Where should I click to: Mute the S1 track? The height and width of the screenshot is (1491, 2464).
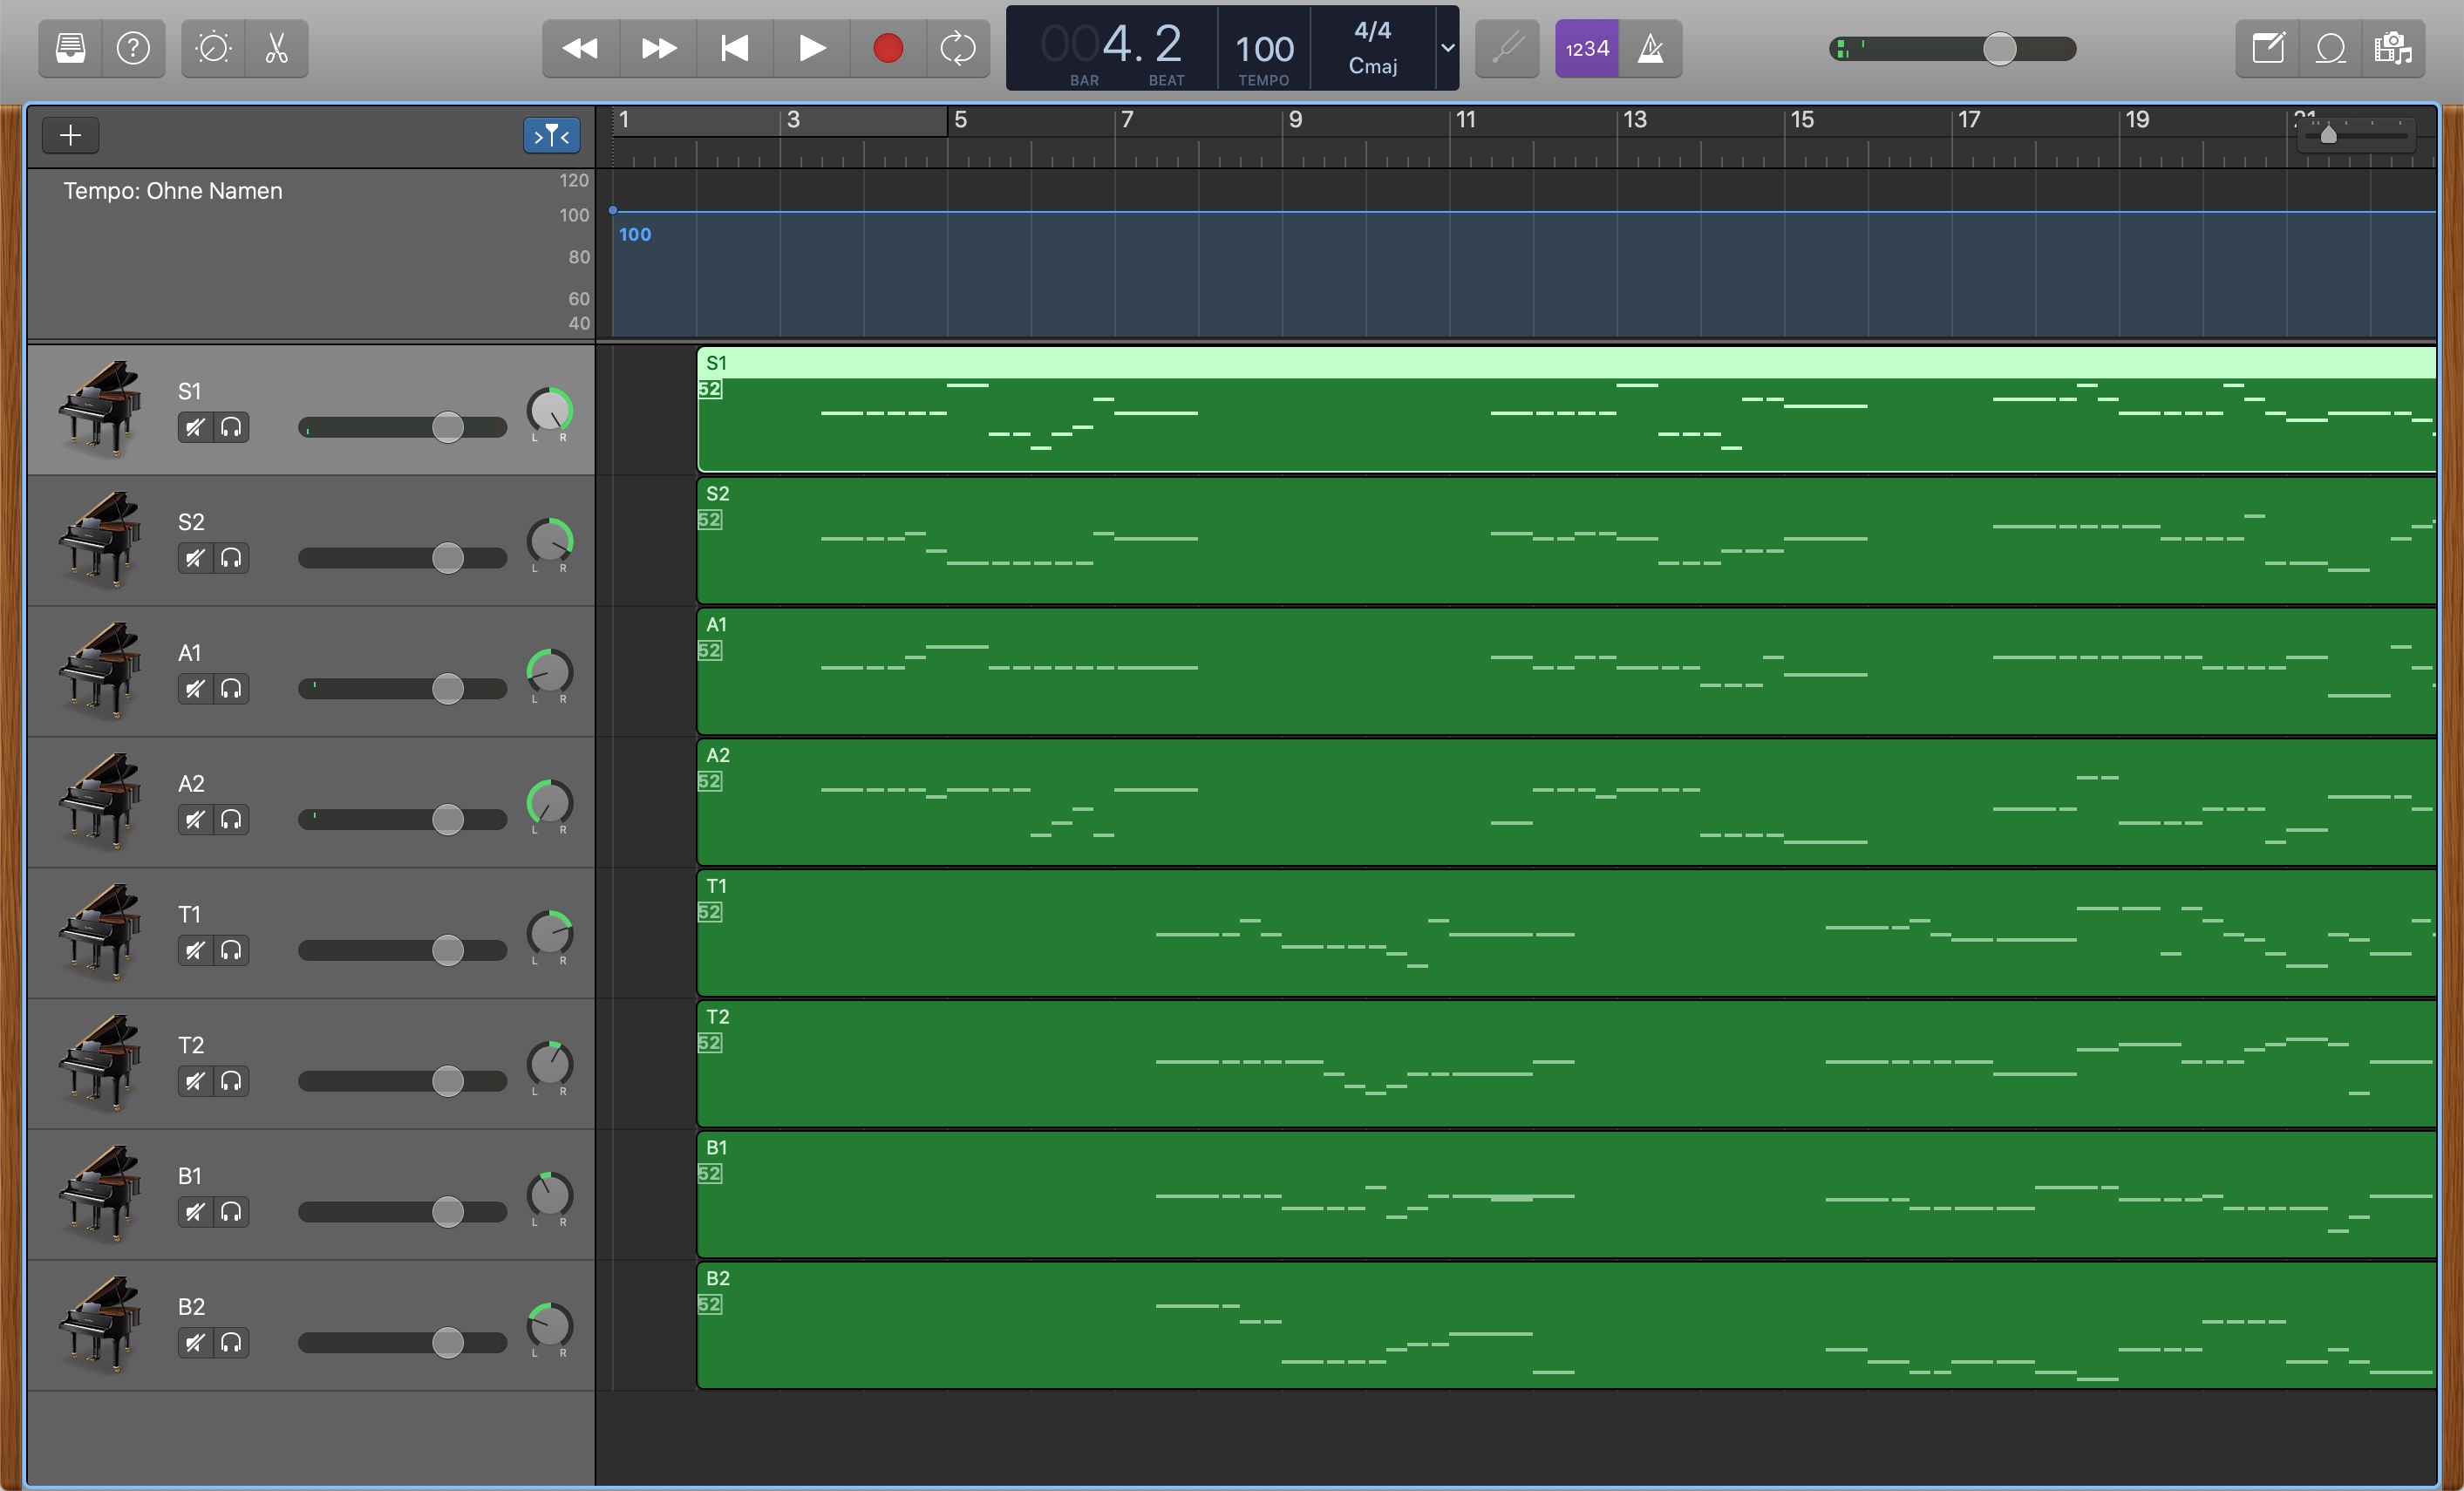(195, 428)
